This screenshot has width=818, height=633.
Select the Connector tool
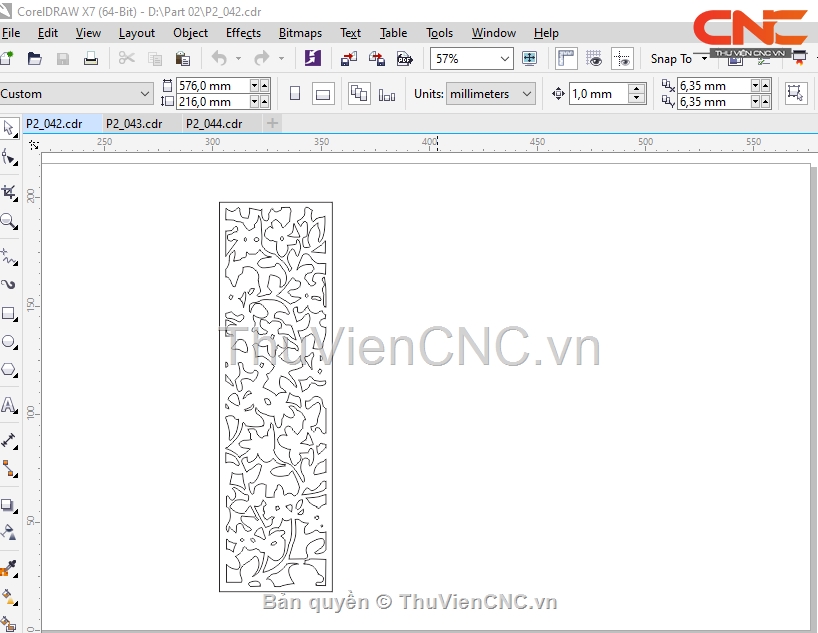[x=9, y=469]
